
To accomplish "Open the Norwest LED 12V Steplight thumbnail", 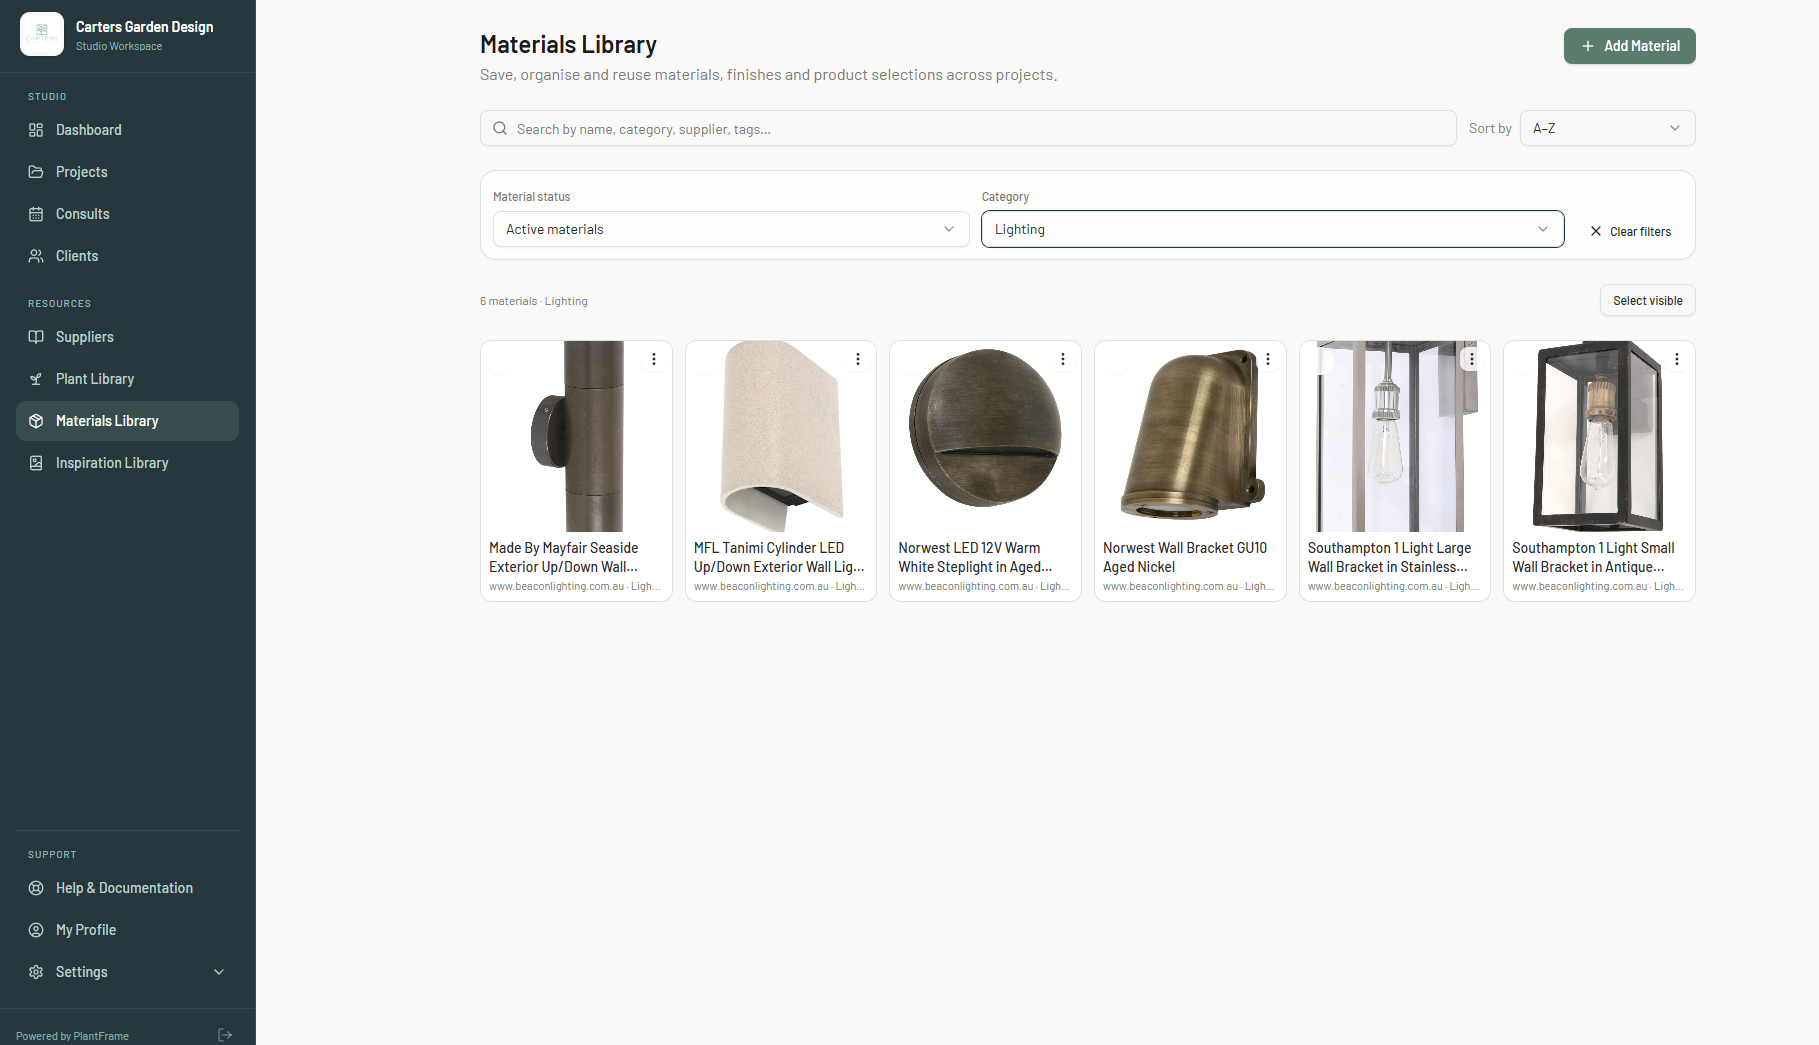I will [985, 436].
